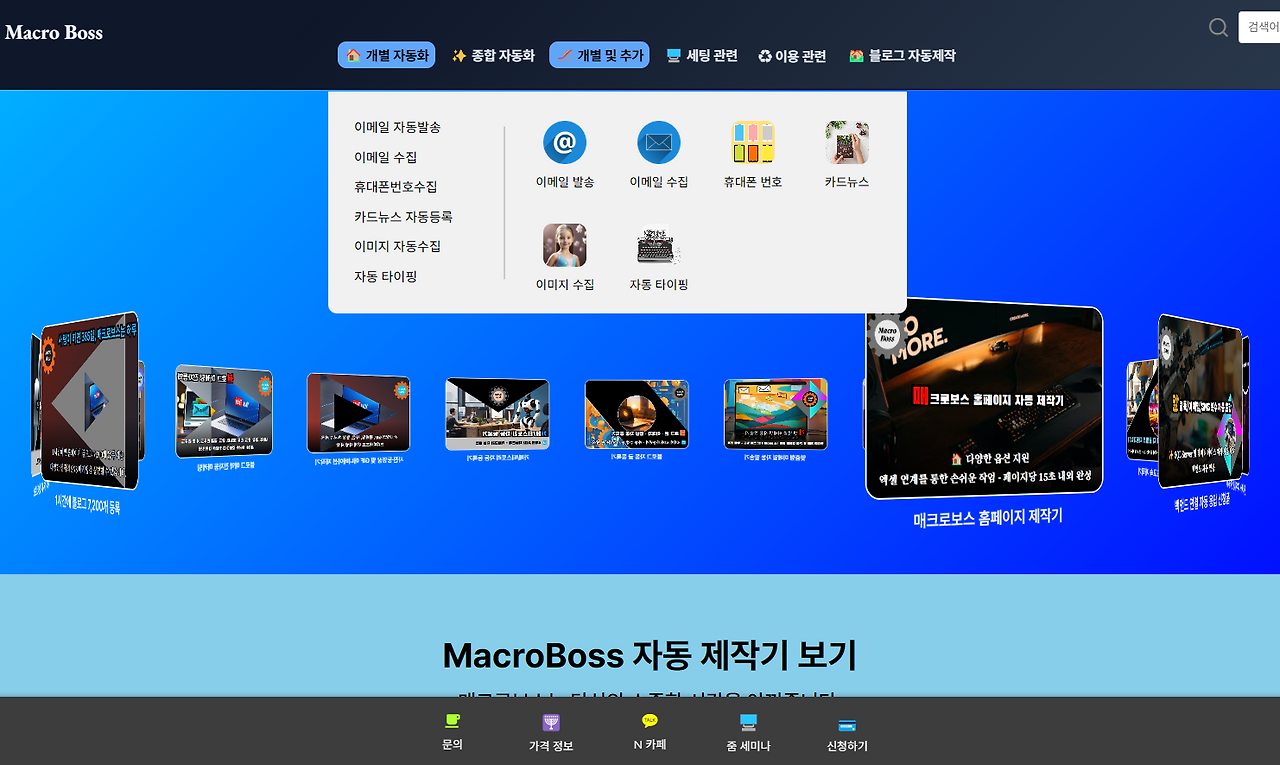Click the MacroBoss 자동 제작기 보기 heading
Viewport: 1280px width, 765px height.
(x=650, y=655)
